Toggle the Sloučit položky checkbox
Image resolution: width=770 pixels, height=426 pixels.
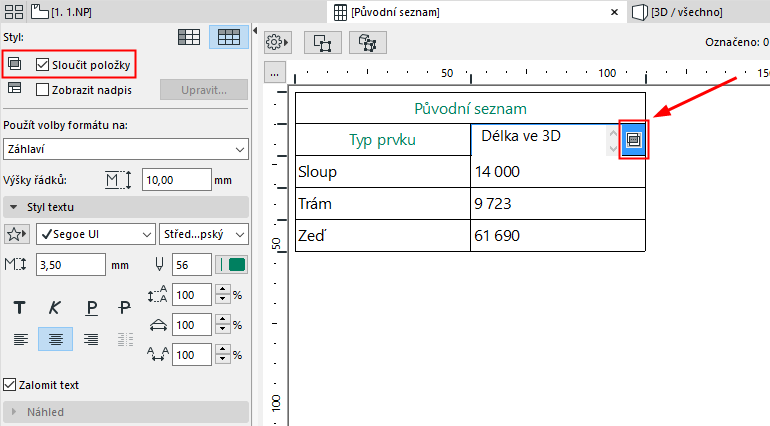(x=42, y=64)
